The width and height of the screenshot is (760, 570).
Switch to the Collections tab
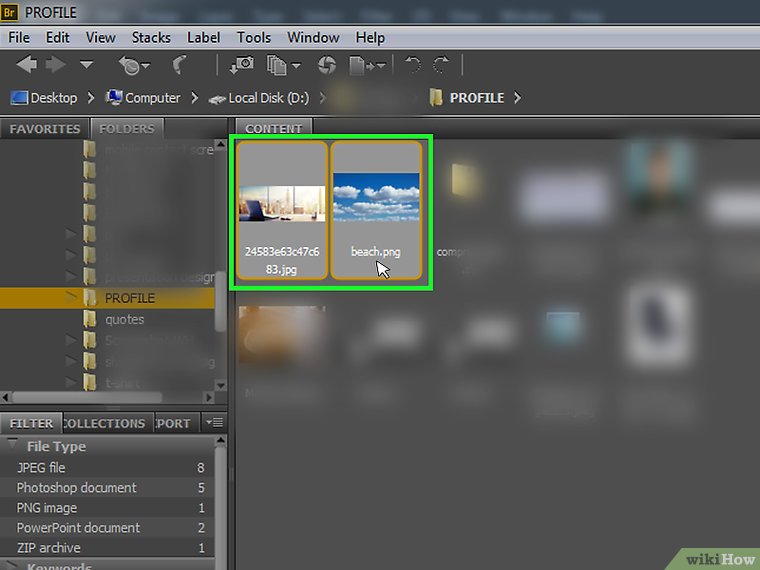coord(104,423)
